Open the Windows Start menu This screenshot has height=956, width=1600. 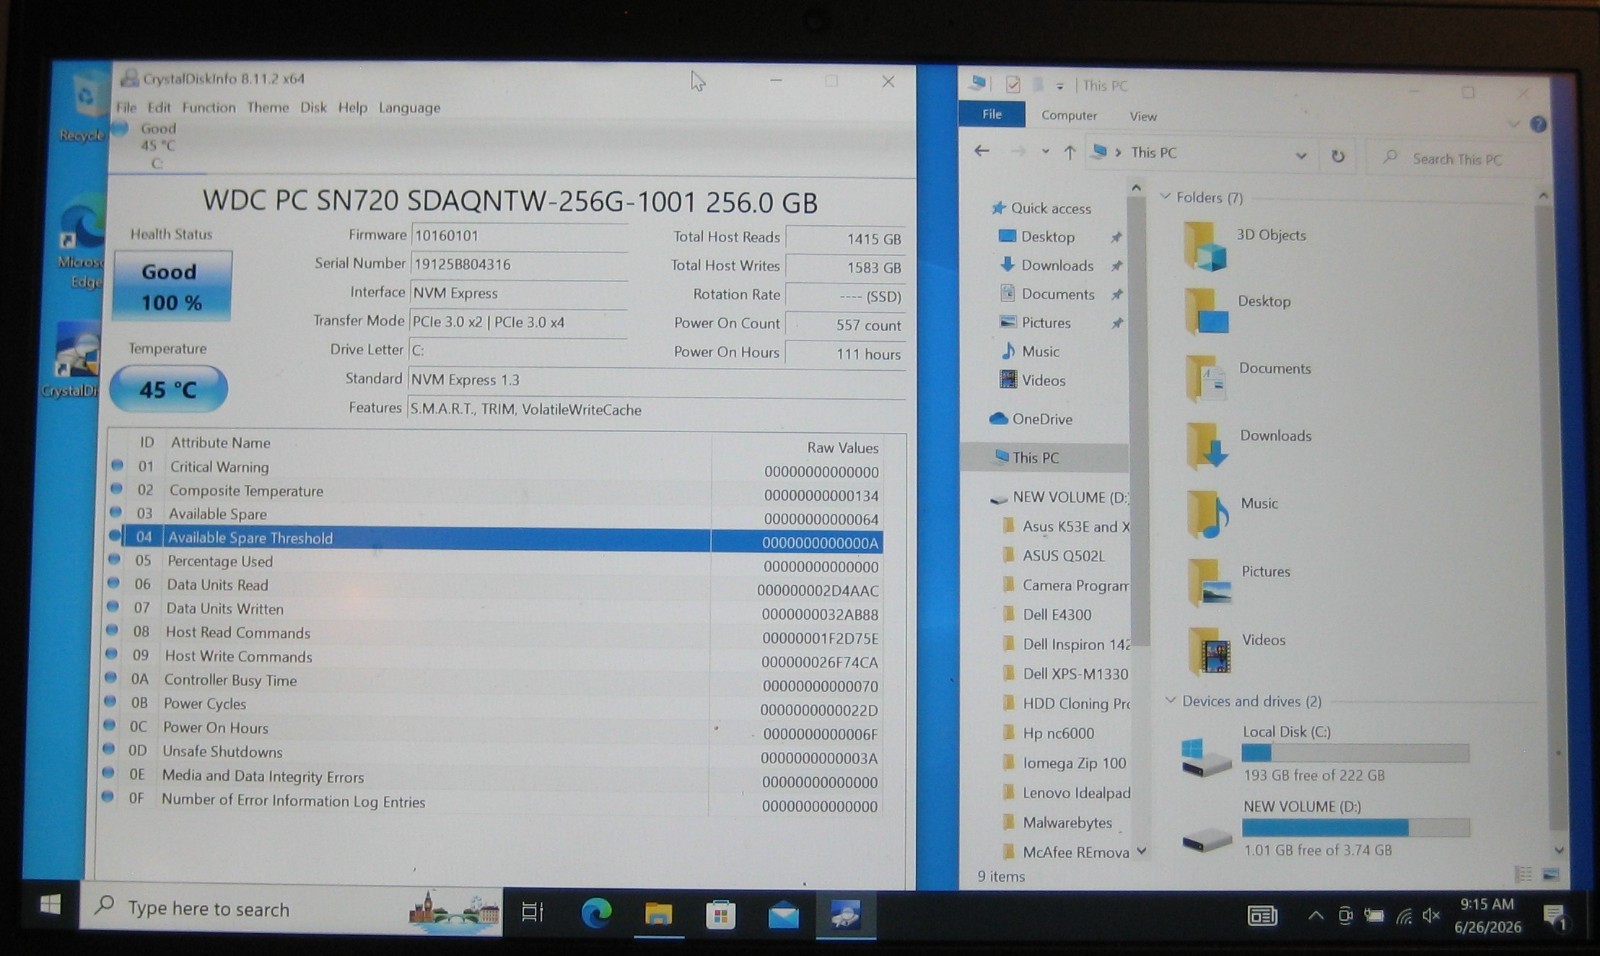pyautogui.click(x=50, y=906)
